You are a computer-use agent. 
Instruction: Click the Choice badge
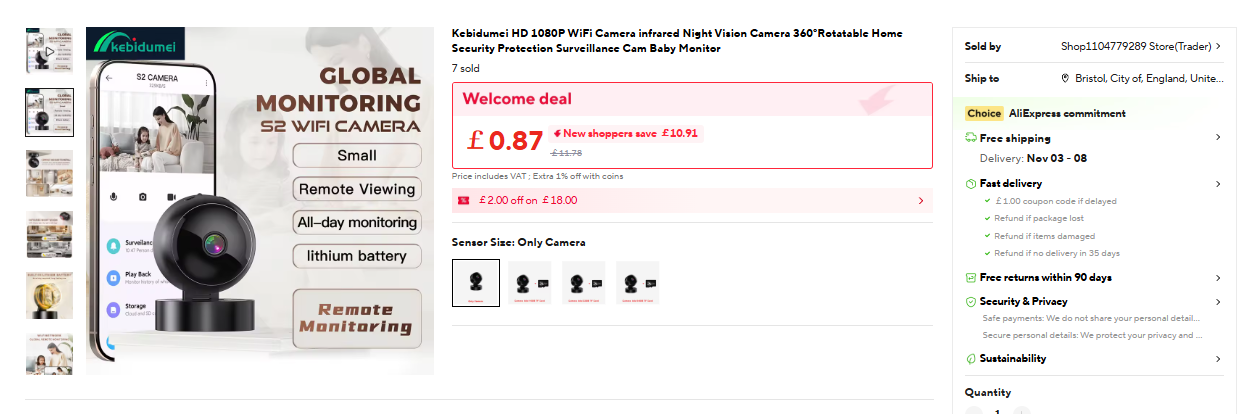click(984, 114)
